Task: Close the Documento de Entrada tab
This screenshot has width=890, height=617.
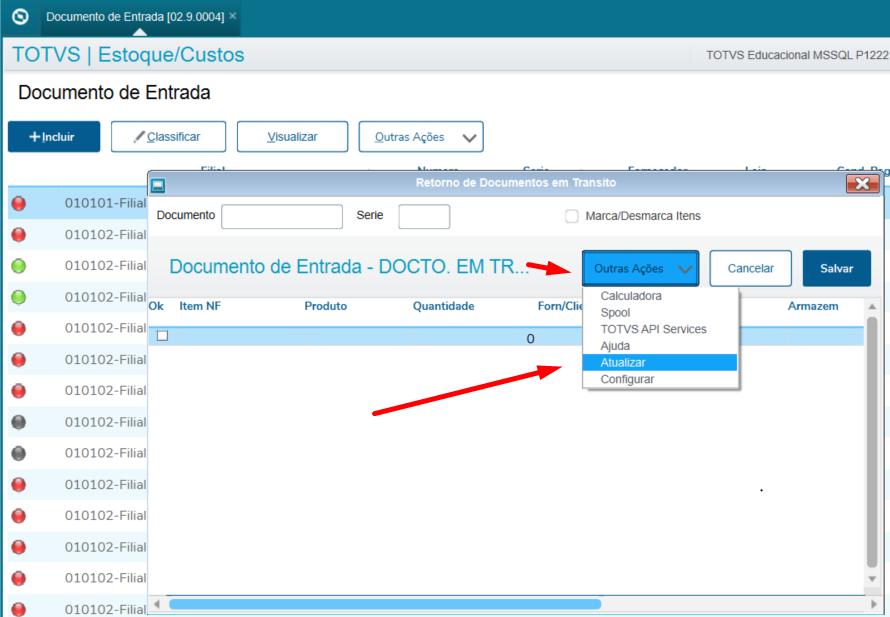Action: tap(232, 16)
